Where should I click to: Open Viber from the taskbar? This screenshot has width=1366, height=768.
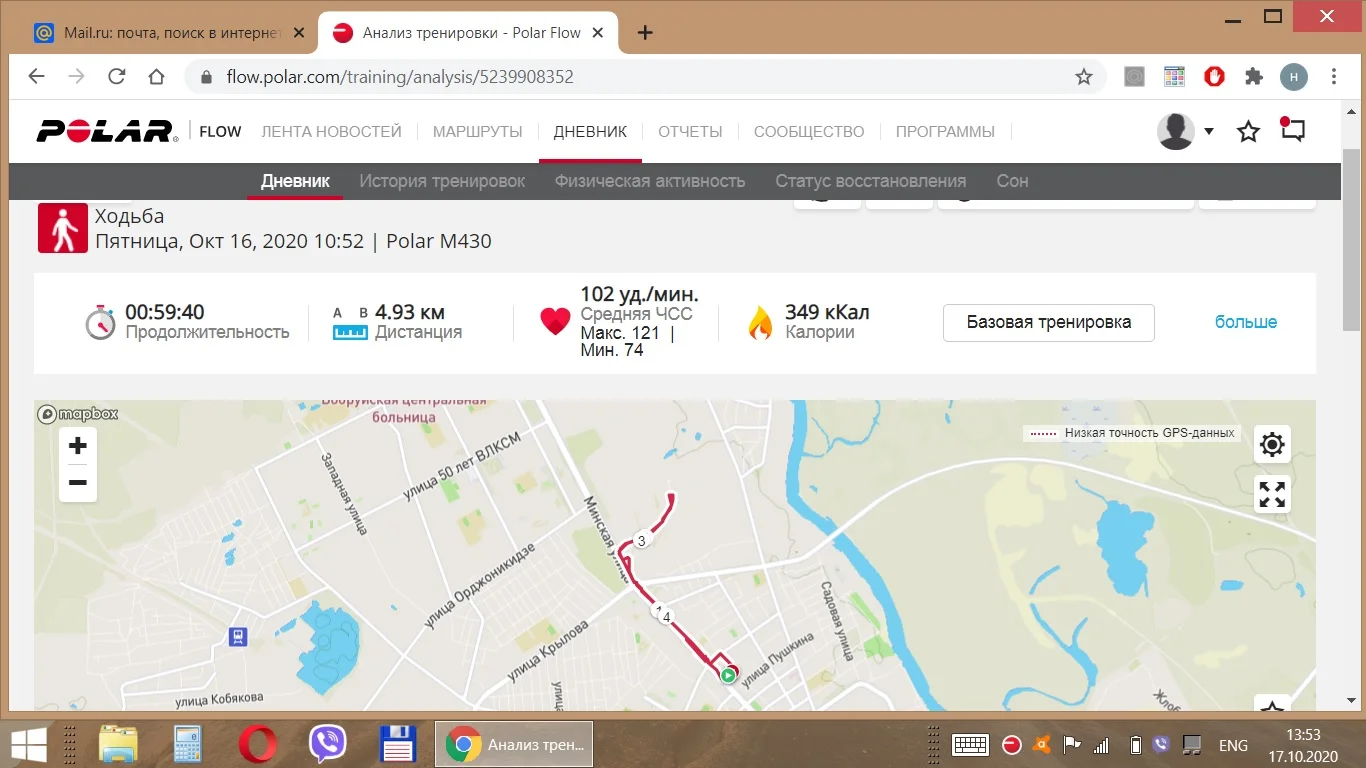point(328,745)
